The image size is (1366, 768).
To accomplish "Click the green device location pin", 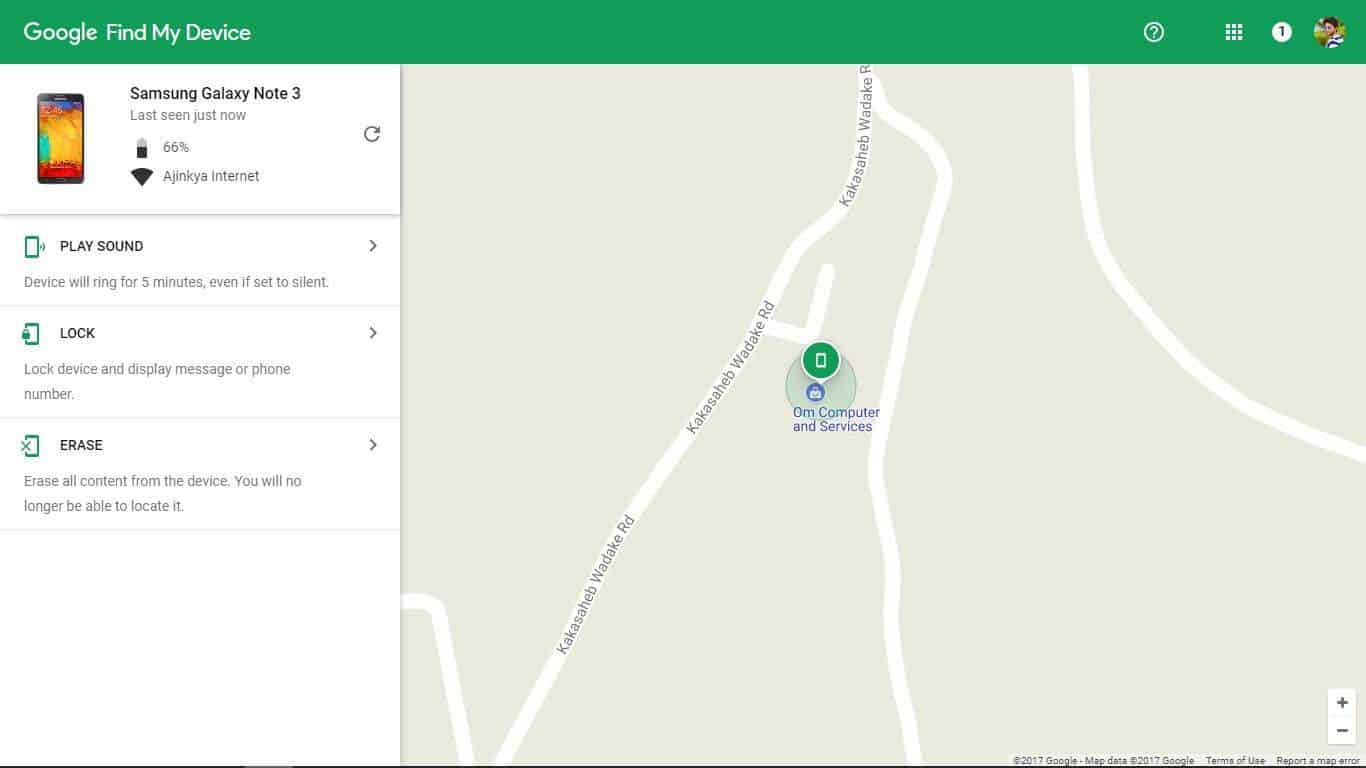I will tap(821, 360).
